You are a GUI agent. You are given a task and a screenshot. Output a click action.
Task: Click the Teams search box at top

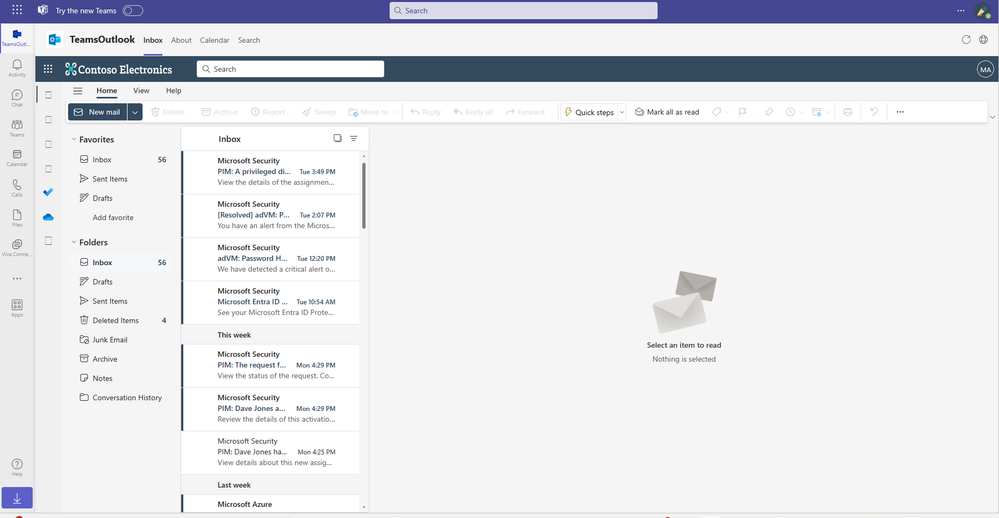(523, 10)
